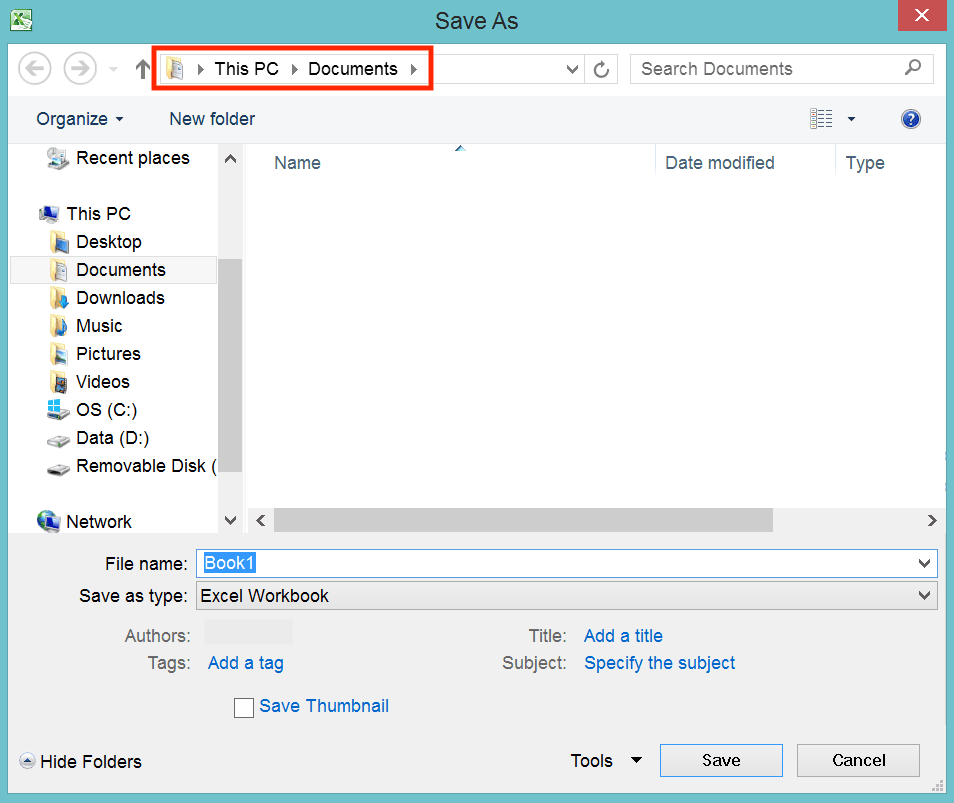Click the folder icon in the address bar

pyautogui.click(x=175, y=69)
